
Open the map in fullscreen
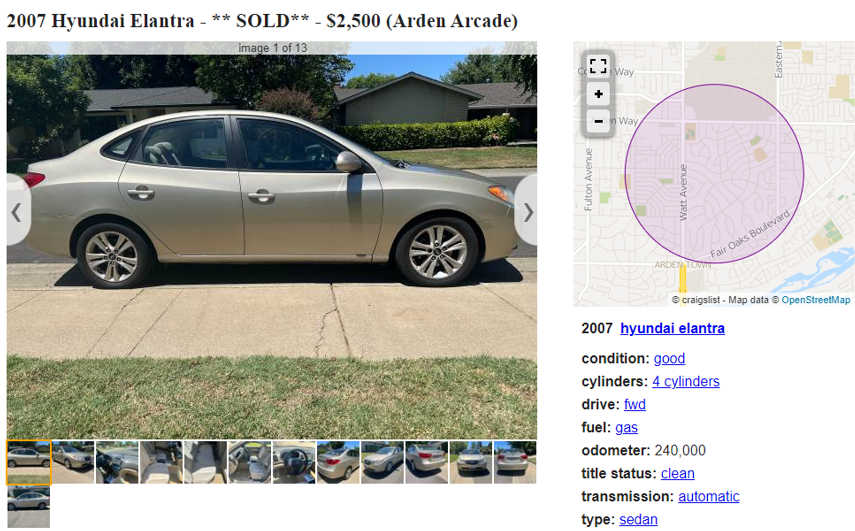coord(598,67)
